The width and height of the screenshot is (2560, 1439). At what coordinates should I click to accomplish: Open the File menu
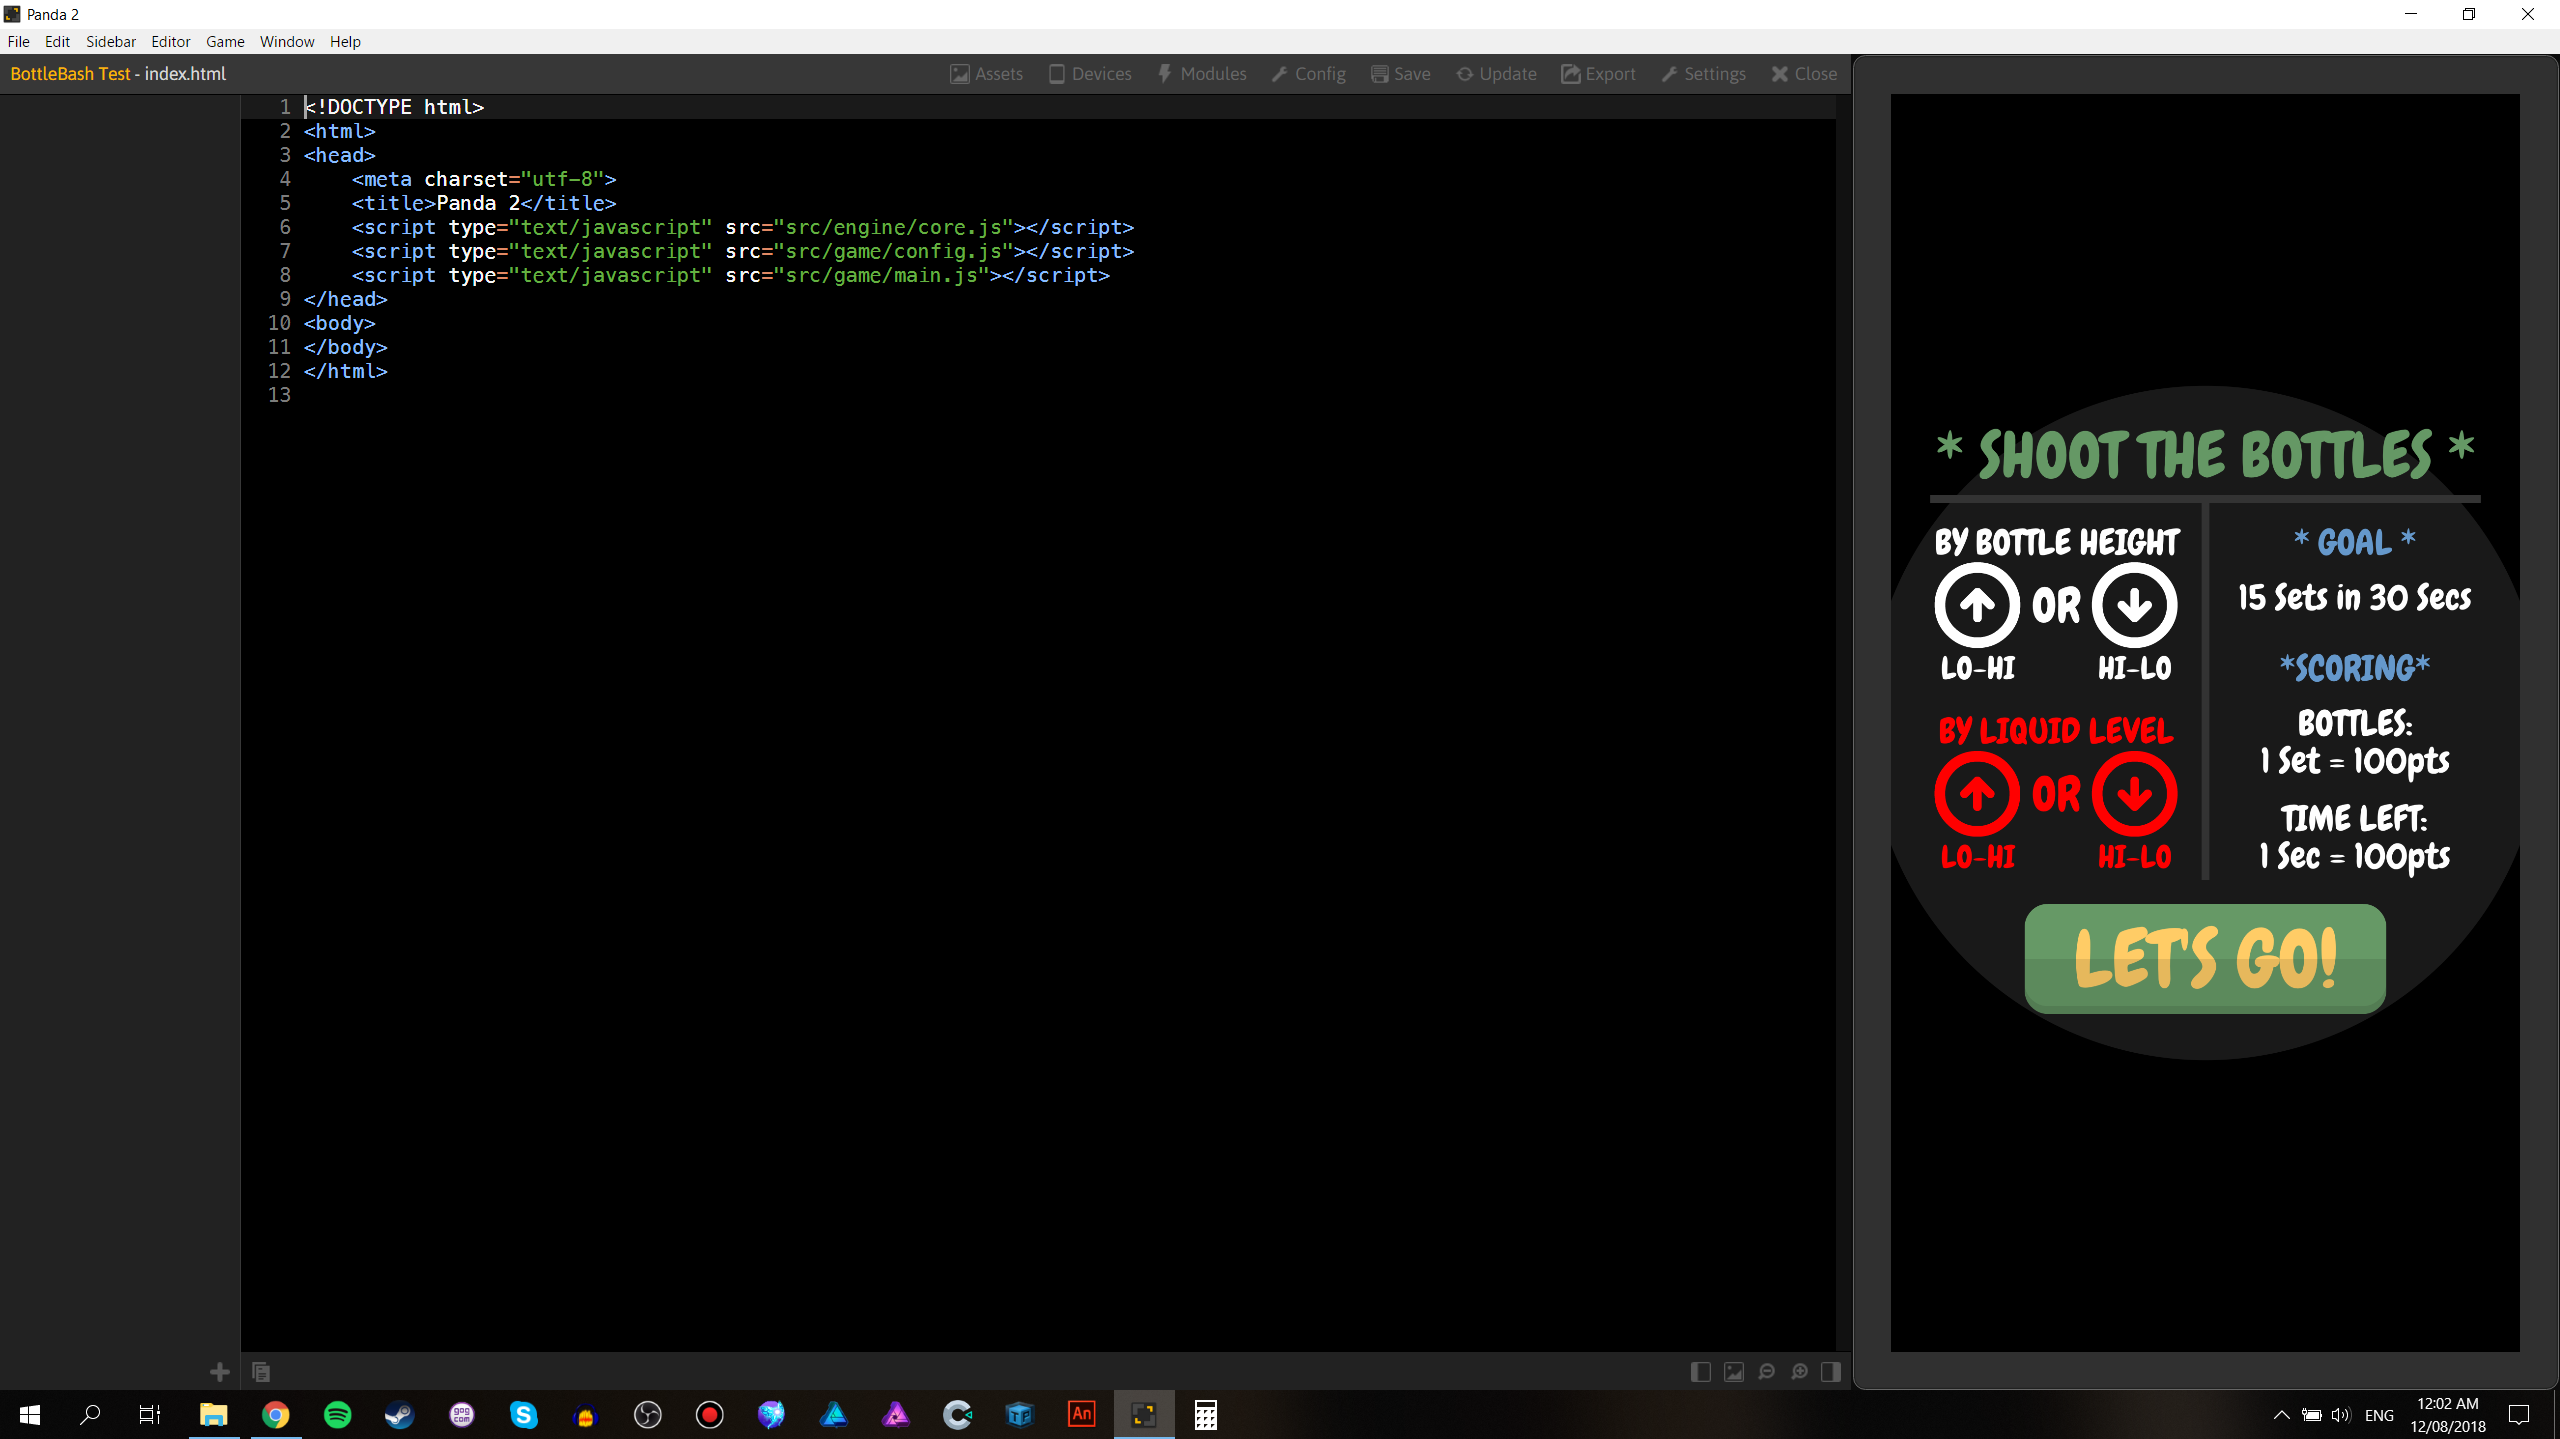click(18, 41)
